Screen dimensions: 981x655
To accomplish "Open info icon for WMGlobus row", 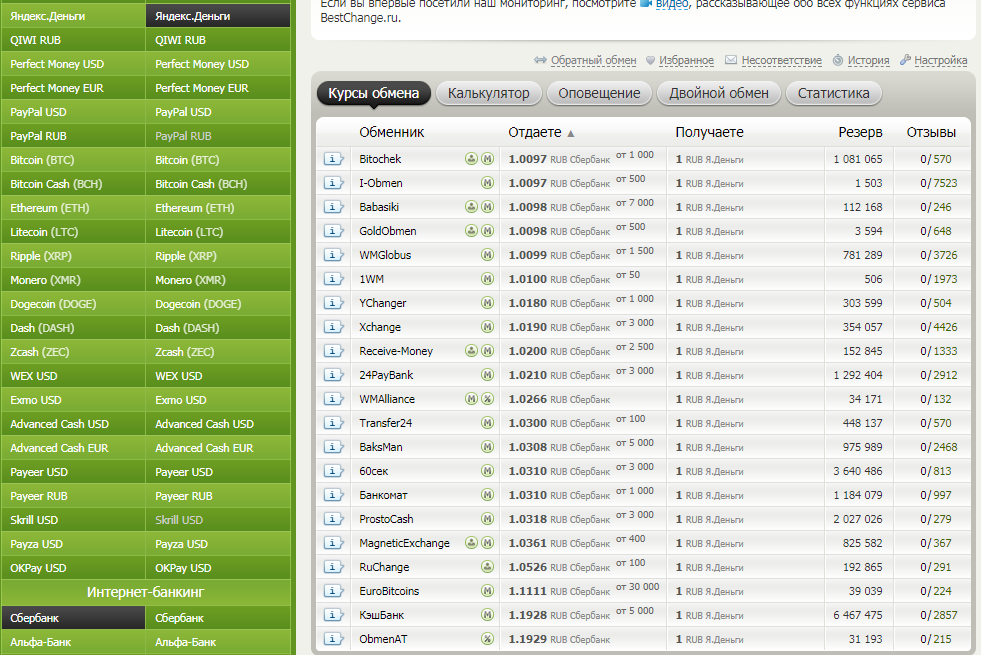I will pos(333,255).
